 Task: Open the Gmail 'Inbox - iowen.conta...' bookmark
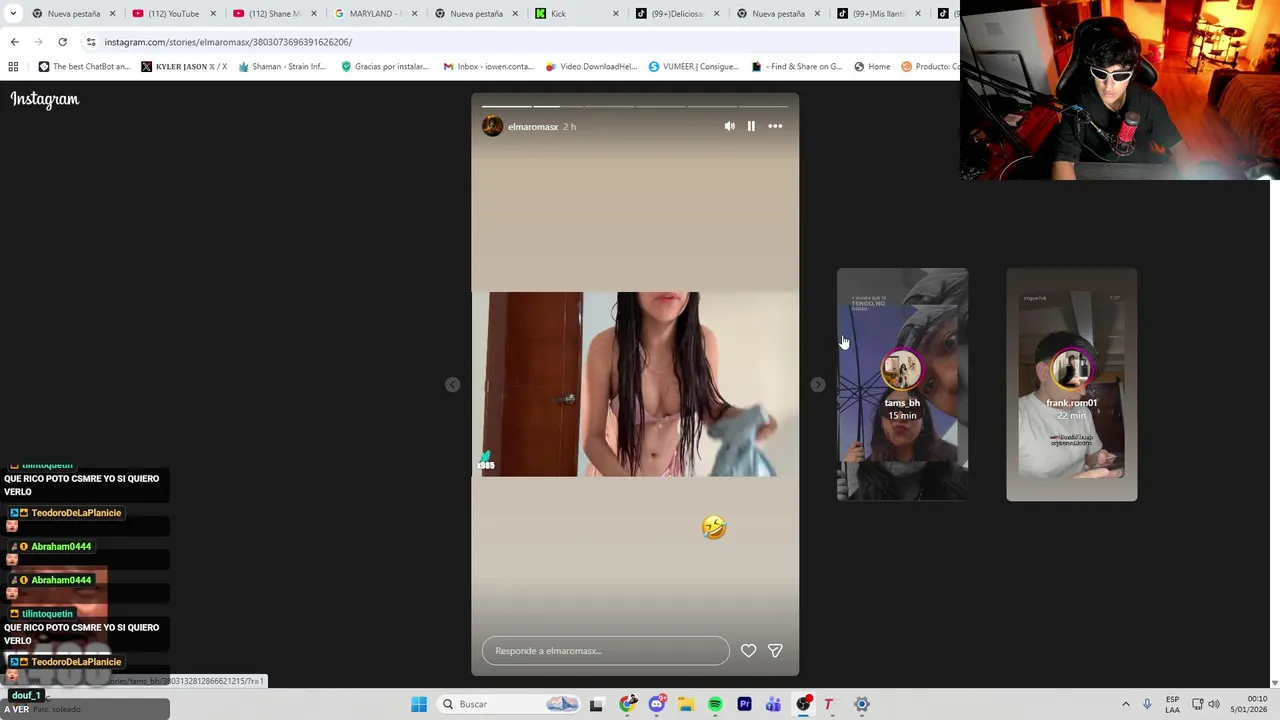click(488, 67)
